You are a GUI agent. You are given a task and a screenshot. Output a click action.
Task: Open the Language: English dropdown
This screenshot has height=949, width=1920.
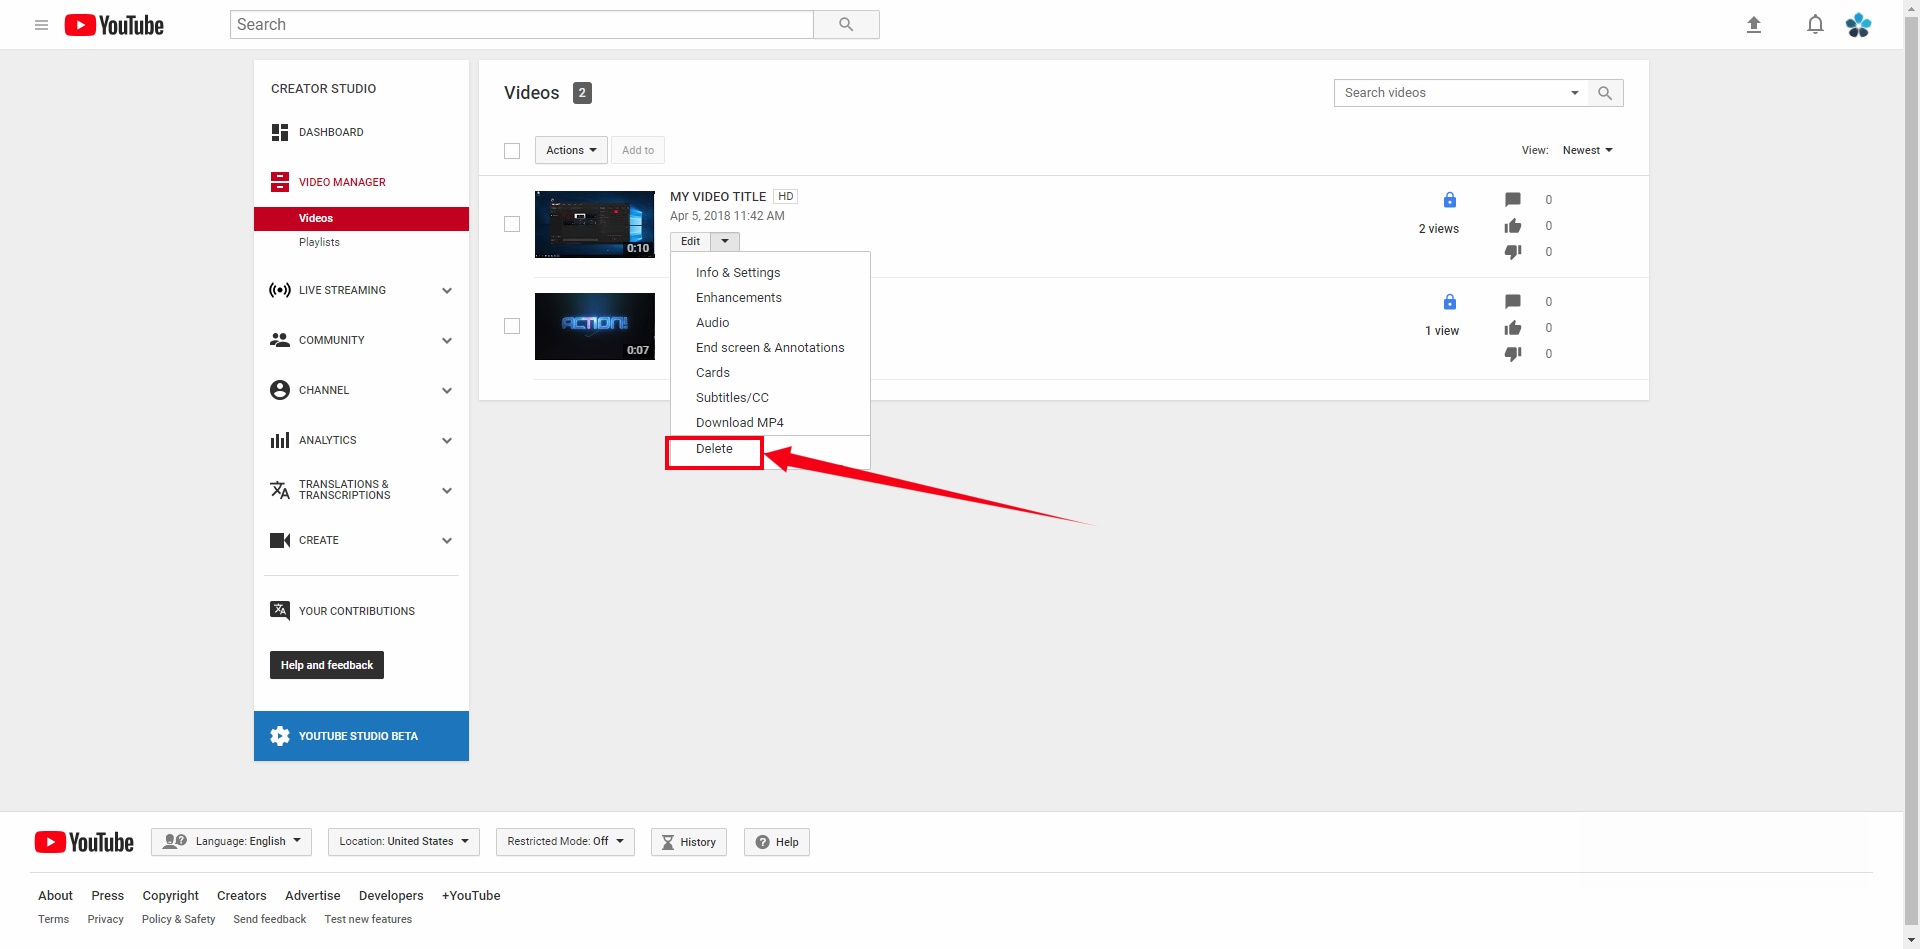pos(232,842)
